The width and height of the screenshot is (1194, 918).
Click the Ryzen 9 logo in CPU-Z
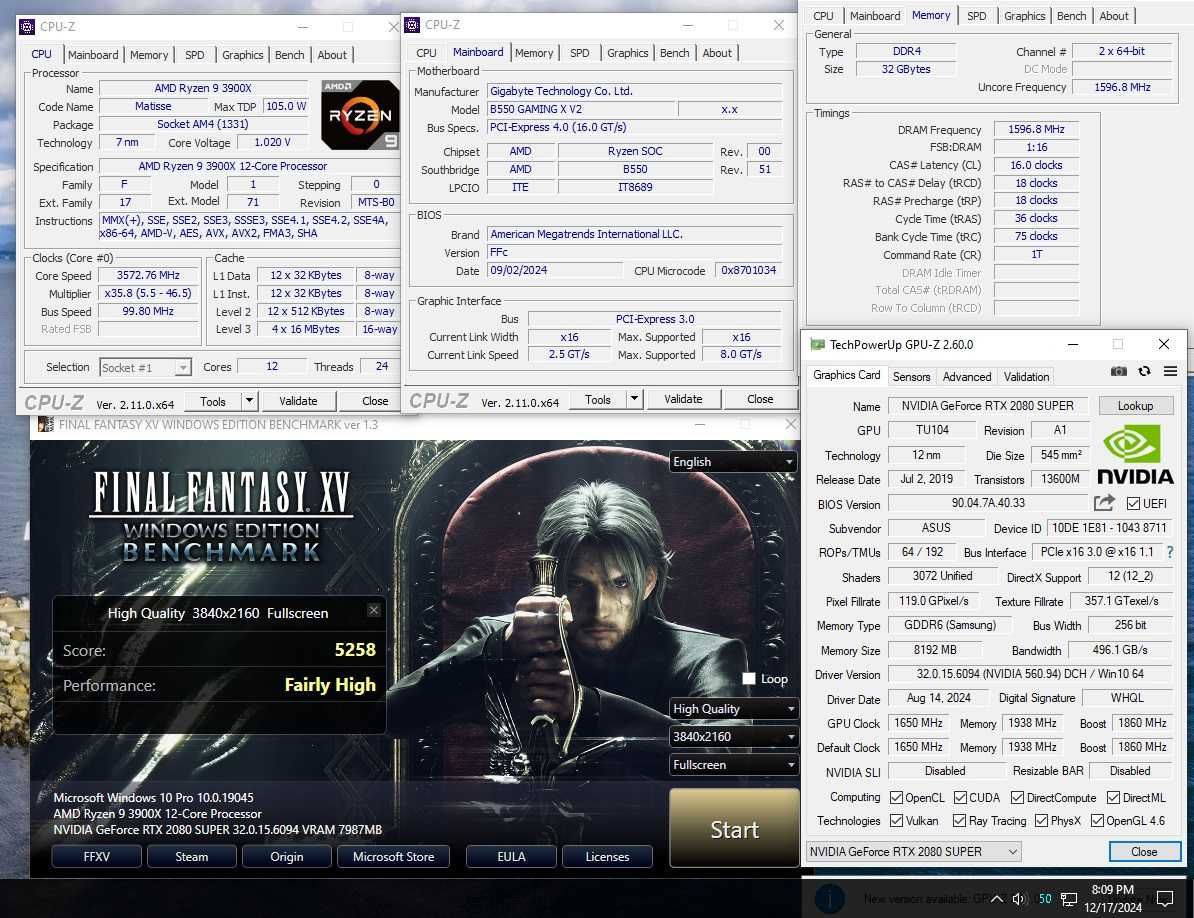point(360,114)
